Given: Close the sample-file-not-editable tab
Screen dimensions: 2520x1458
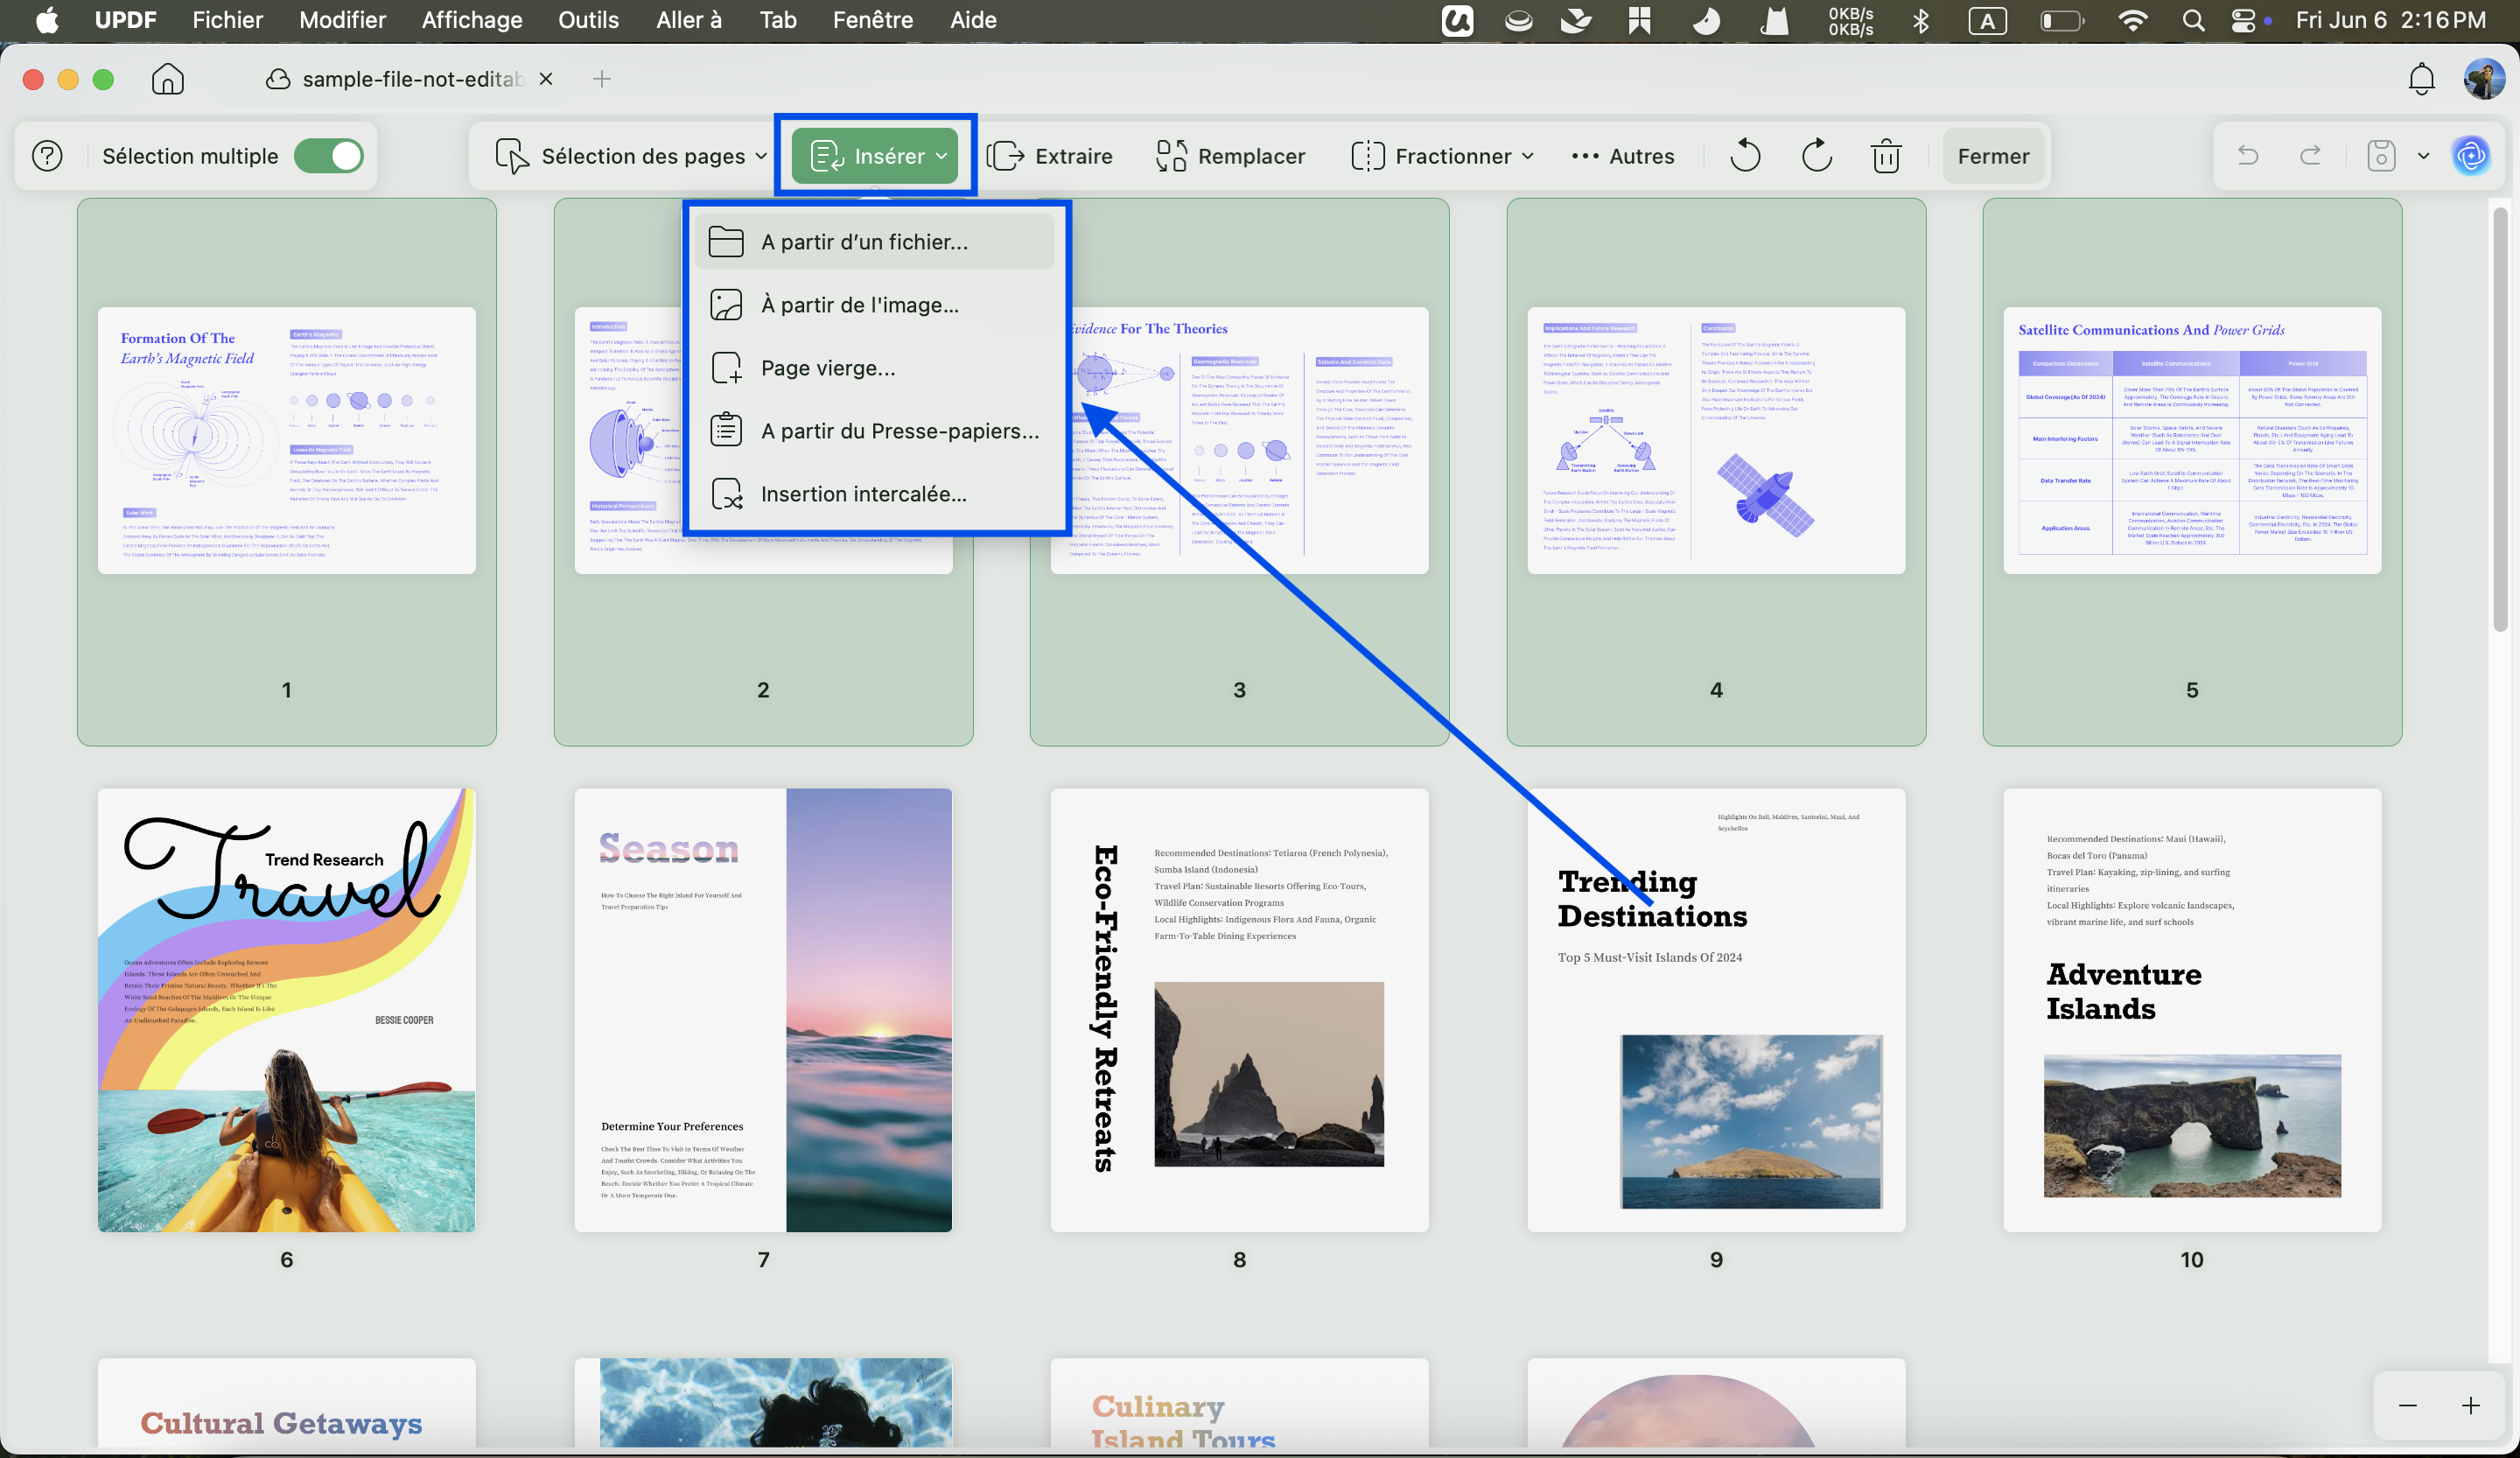Looking at the screenshot, I should (x=546, y=79).
